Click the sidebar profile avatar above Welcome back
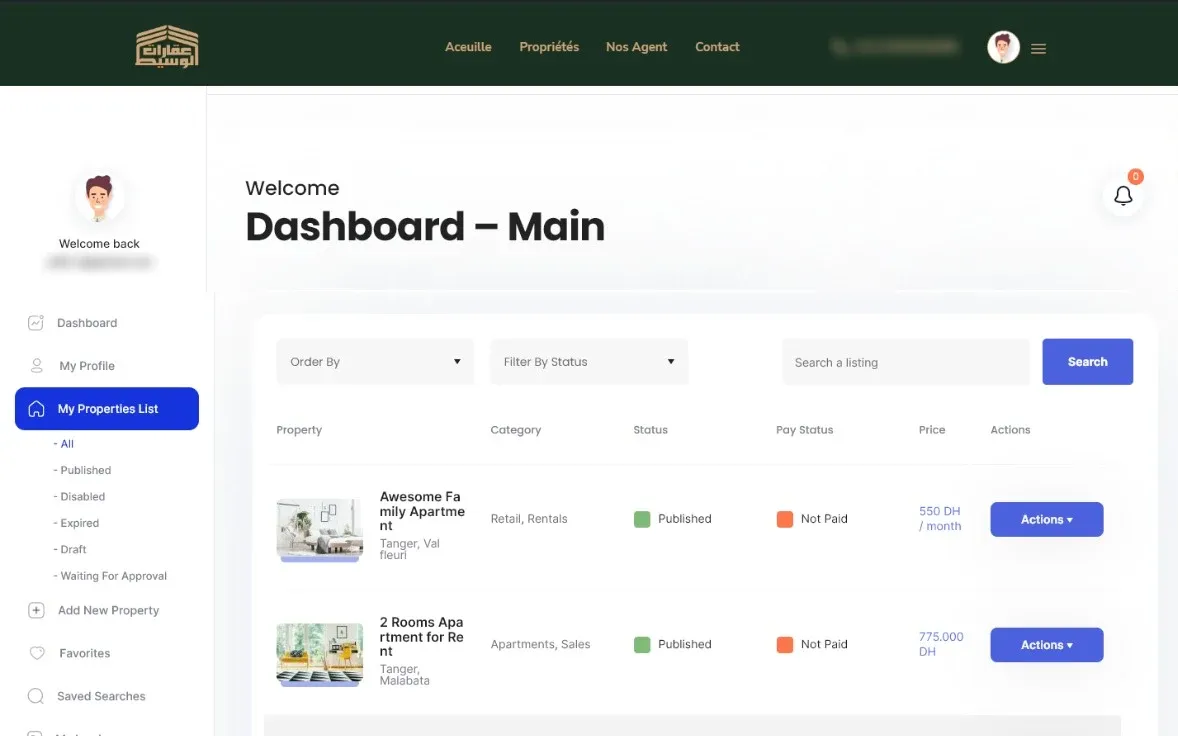 click(99, 198)
